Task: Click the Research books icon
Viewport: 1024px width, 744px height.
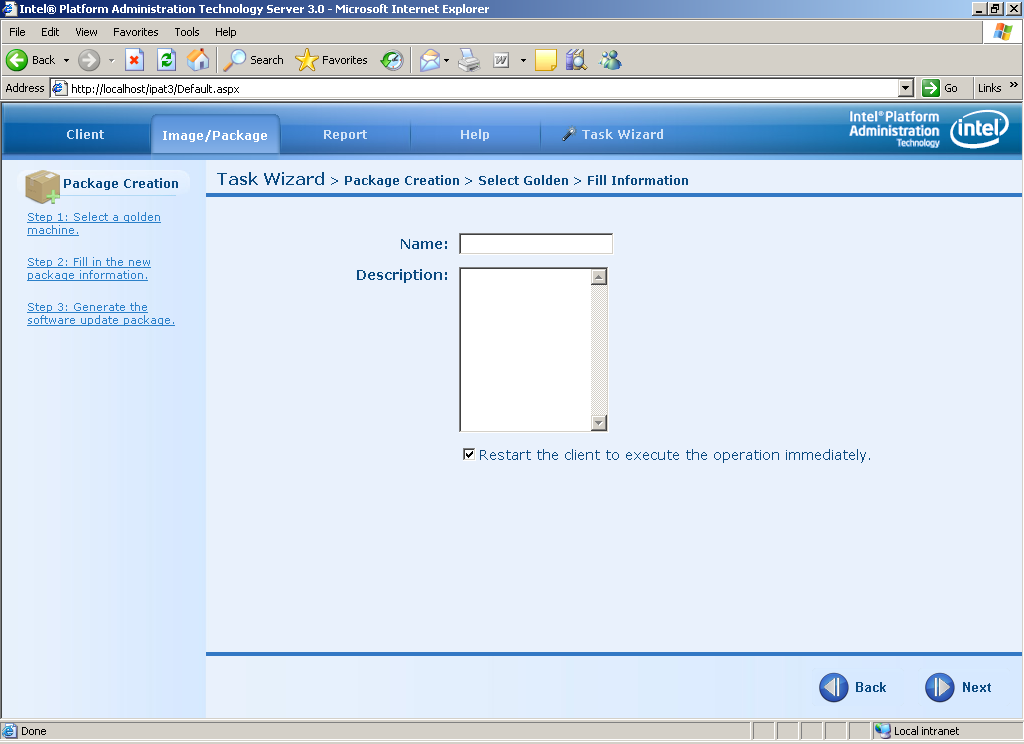Action: (576, 60)
